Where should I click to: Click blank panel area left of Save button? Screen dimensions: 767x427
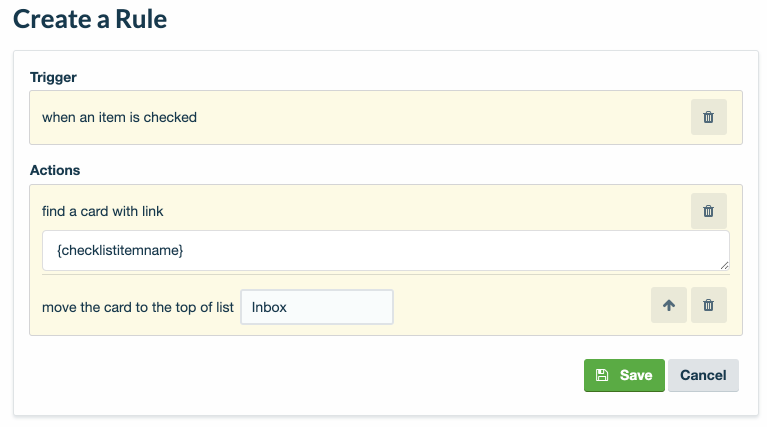(x=300, y=376)
